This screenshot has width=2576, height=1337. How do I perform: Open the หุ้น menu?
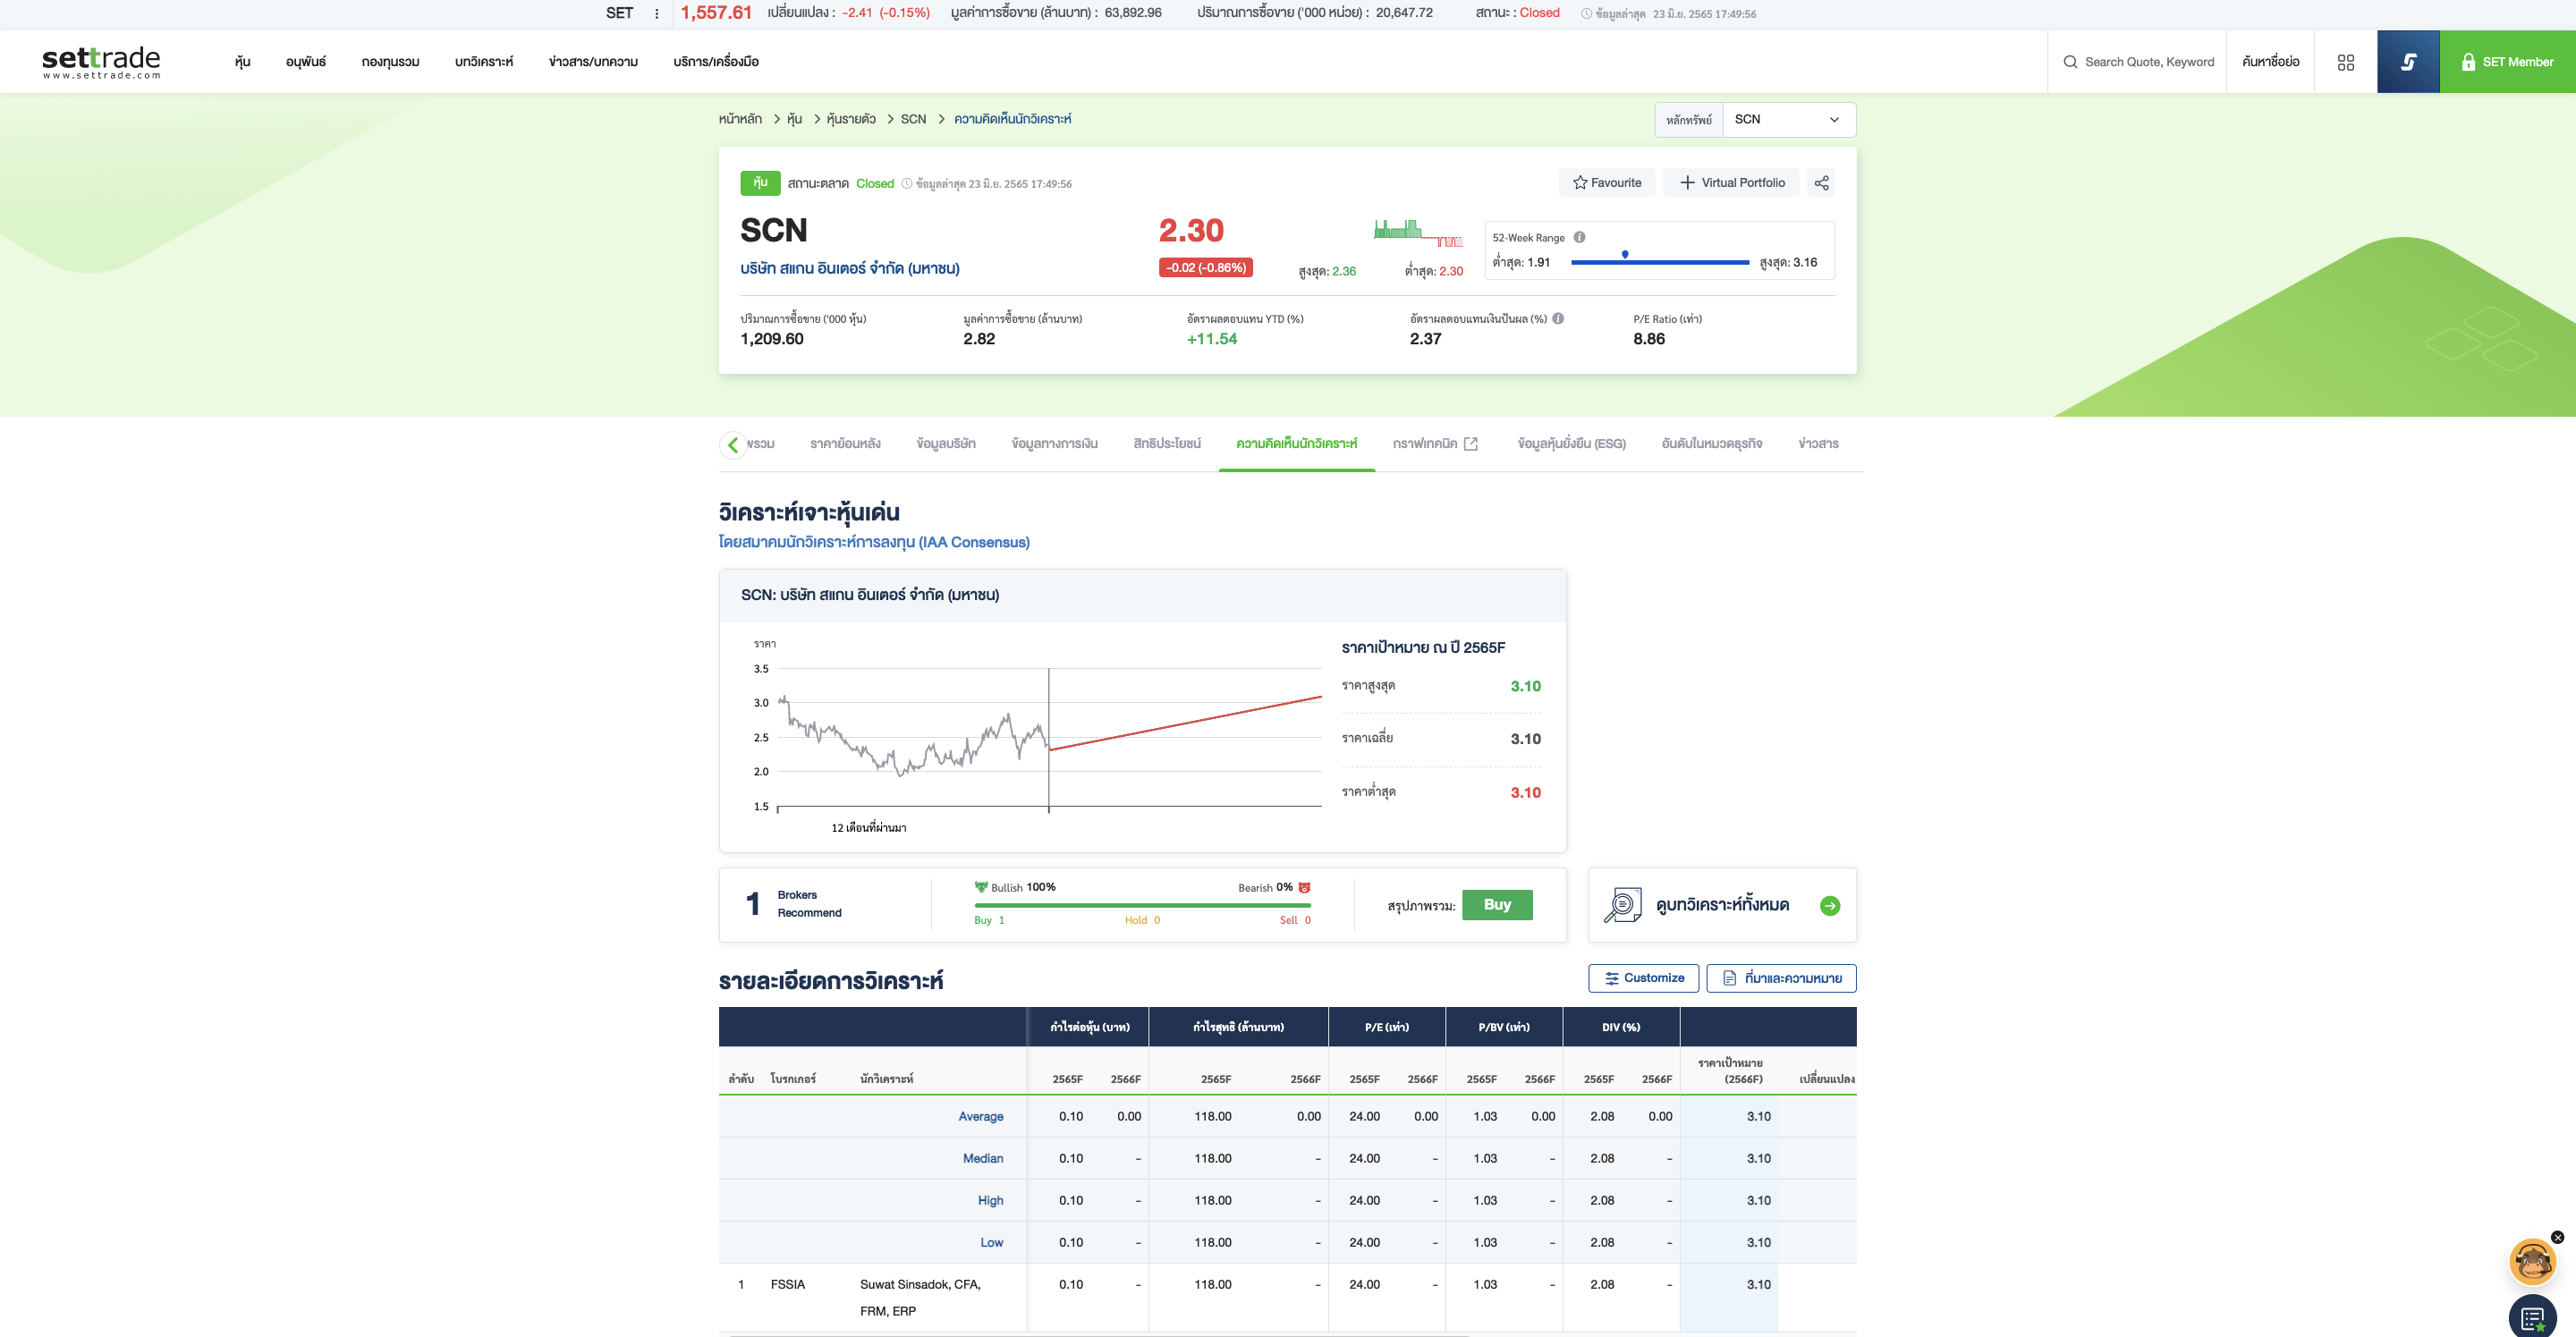(x=242, y=62)
